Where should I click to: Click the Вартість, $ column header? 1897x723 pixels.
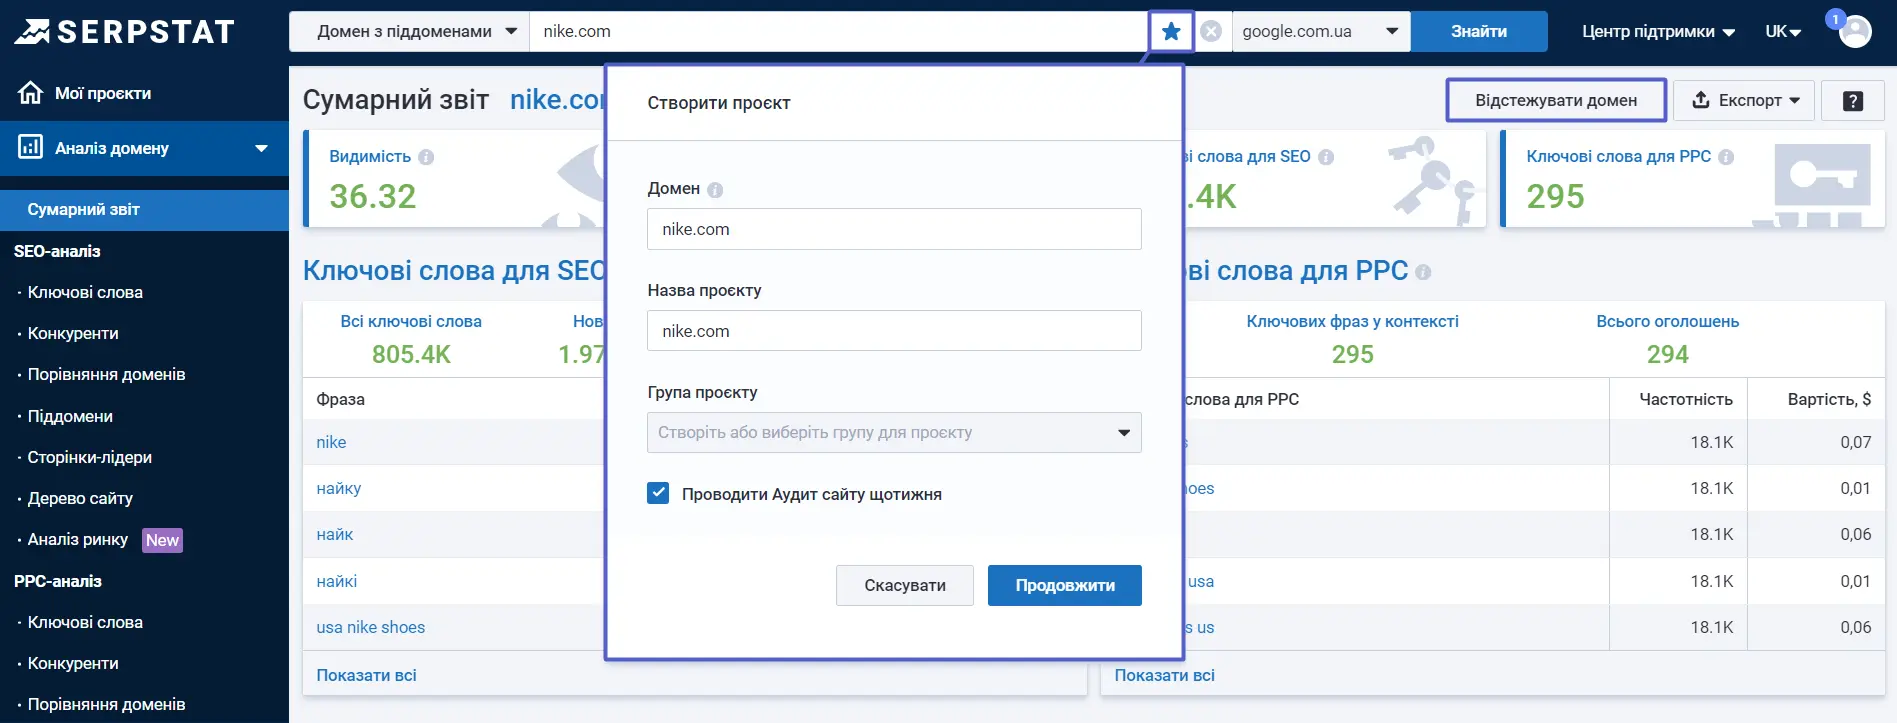1829,400
